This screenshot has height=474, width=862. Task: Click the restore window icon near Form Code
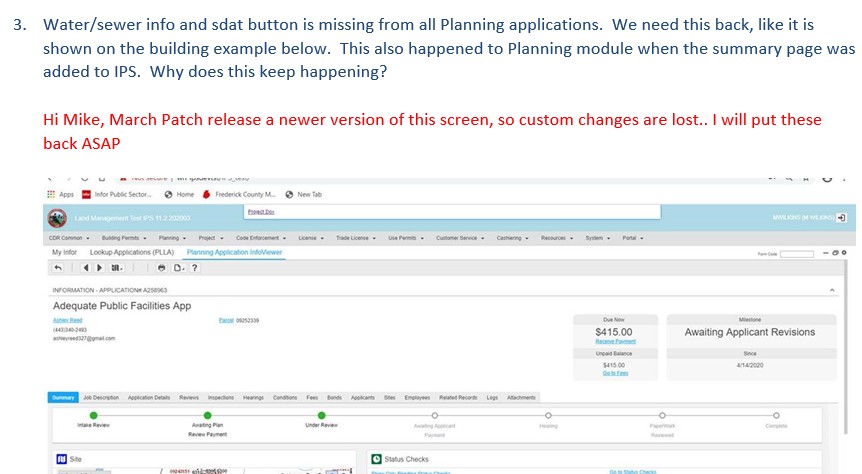coord(835,253)
